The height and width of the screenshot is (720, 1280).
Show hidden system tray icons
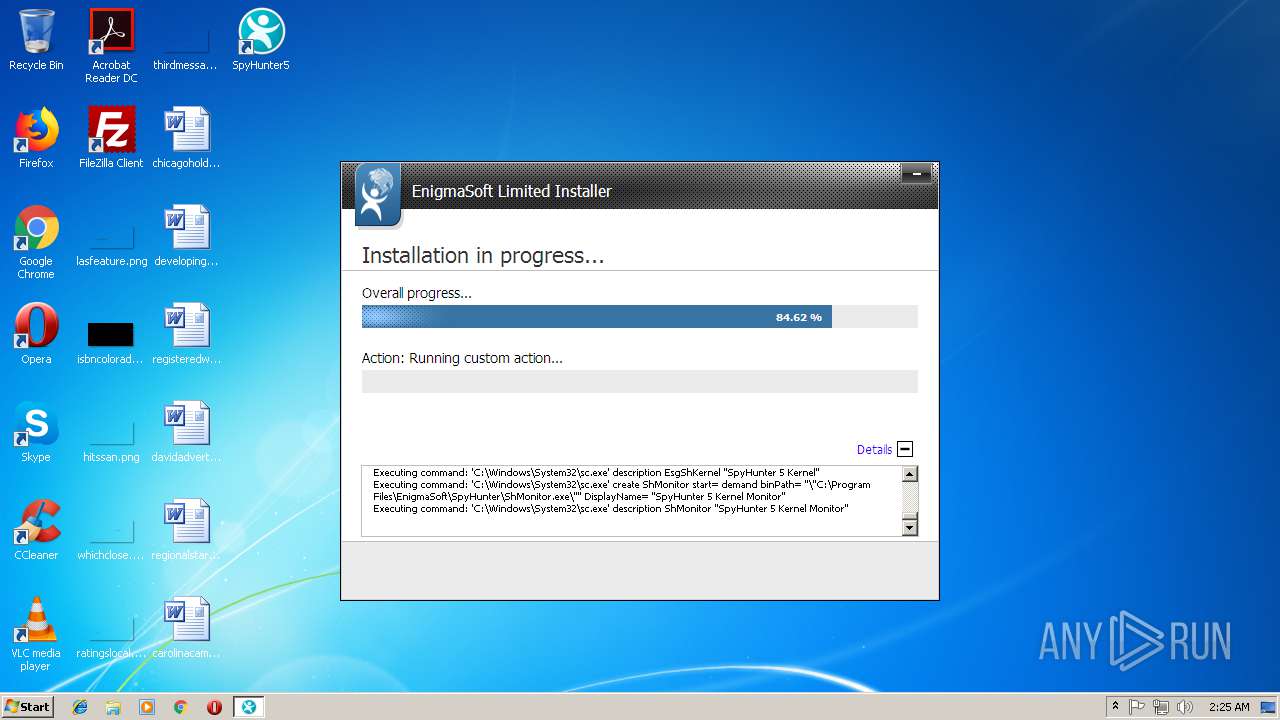tap(1115, 707)
